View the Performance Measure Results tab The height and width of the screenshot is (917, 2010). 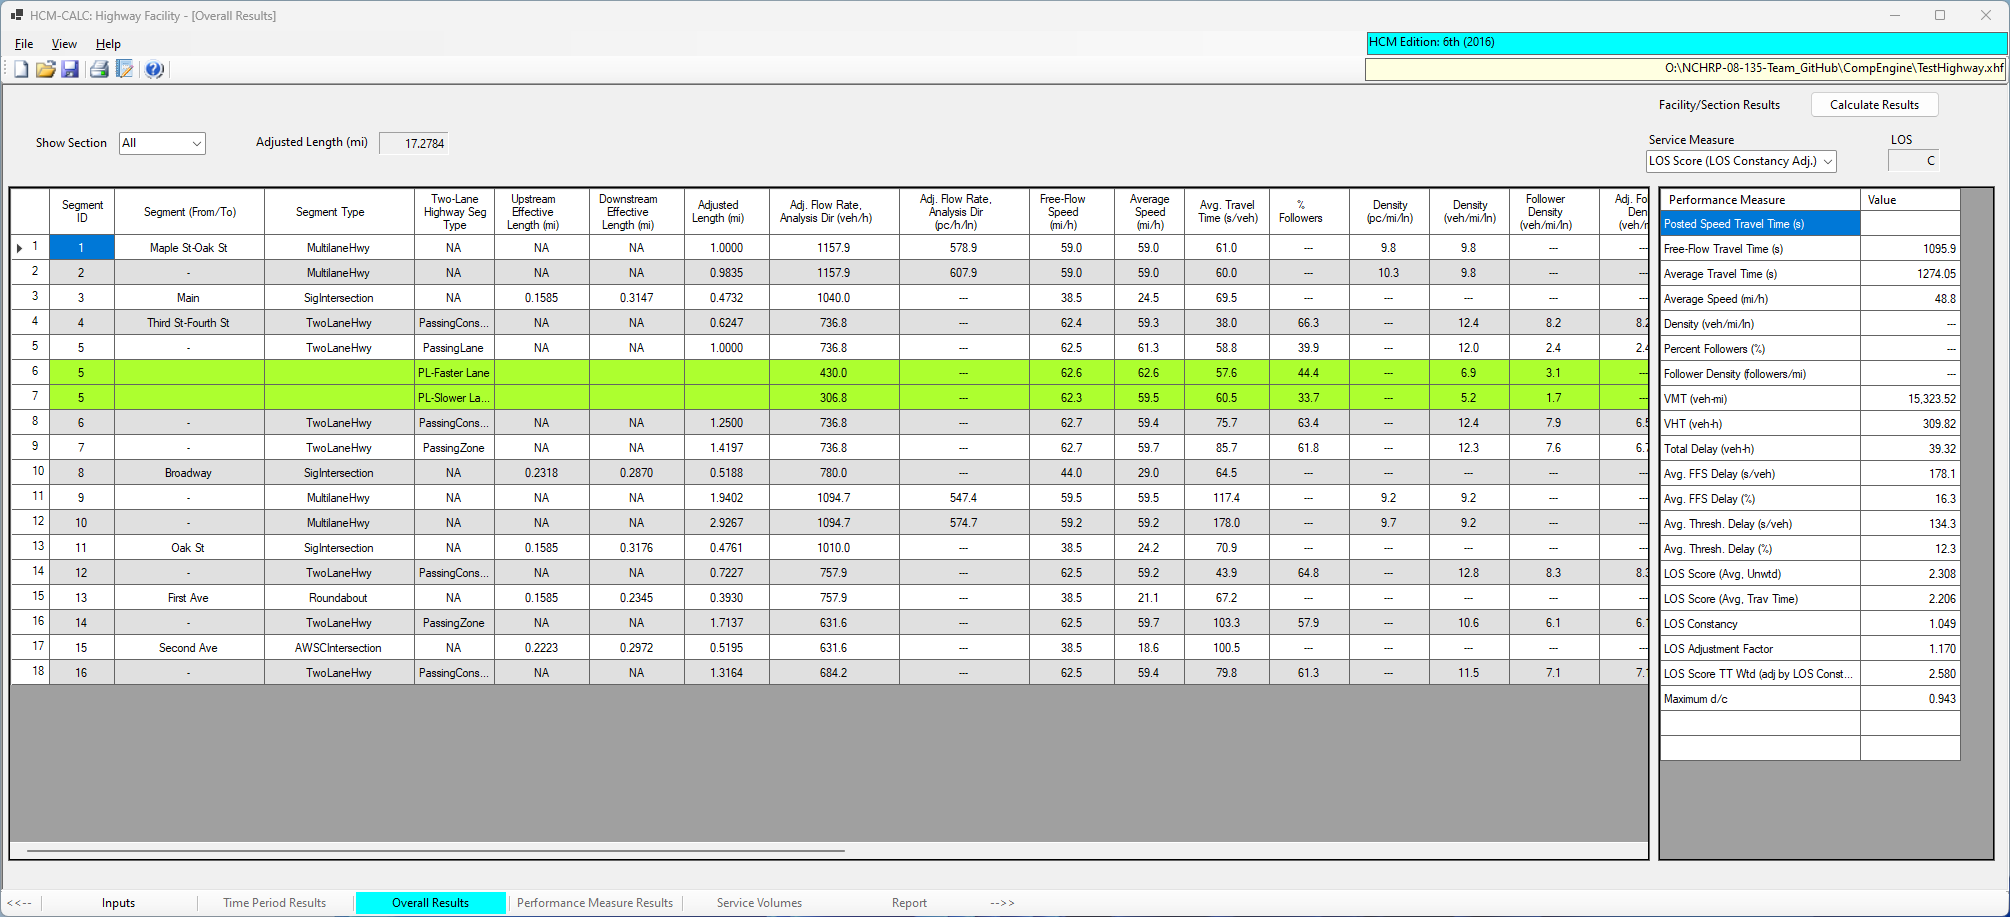(594, 902)
